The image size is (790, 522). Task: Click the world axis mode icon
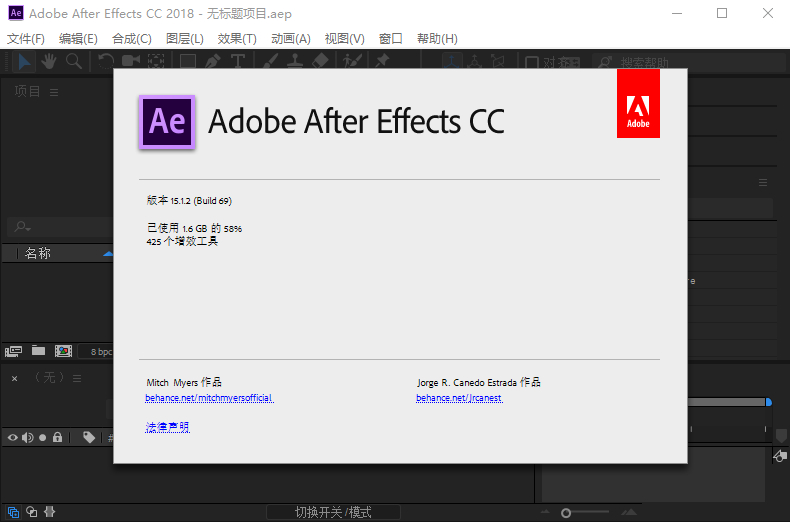click(474, 61)
